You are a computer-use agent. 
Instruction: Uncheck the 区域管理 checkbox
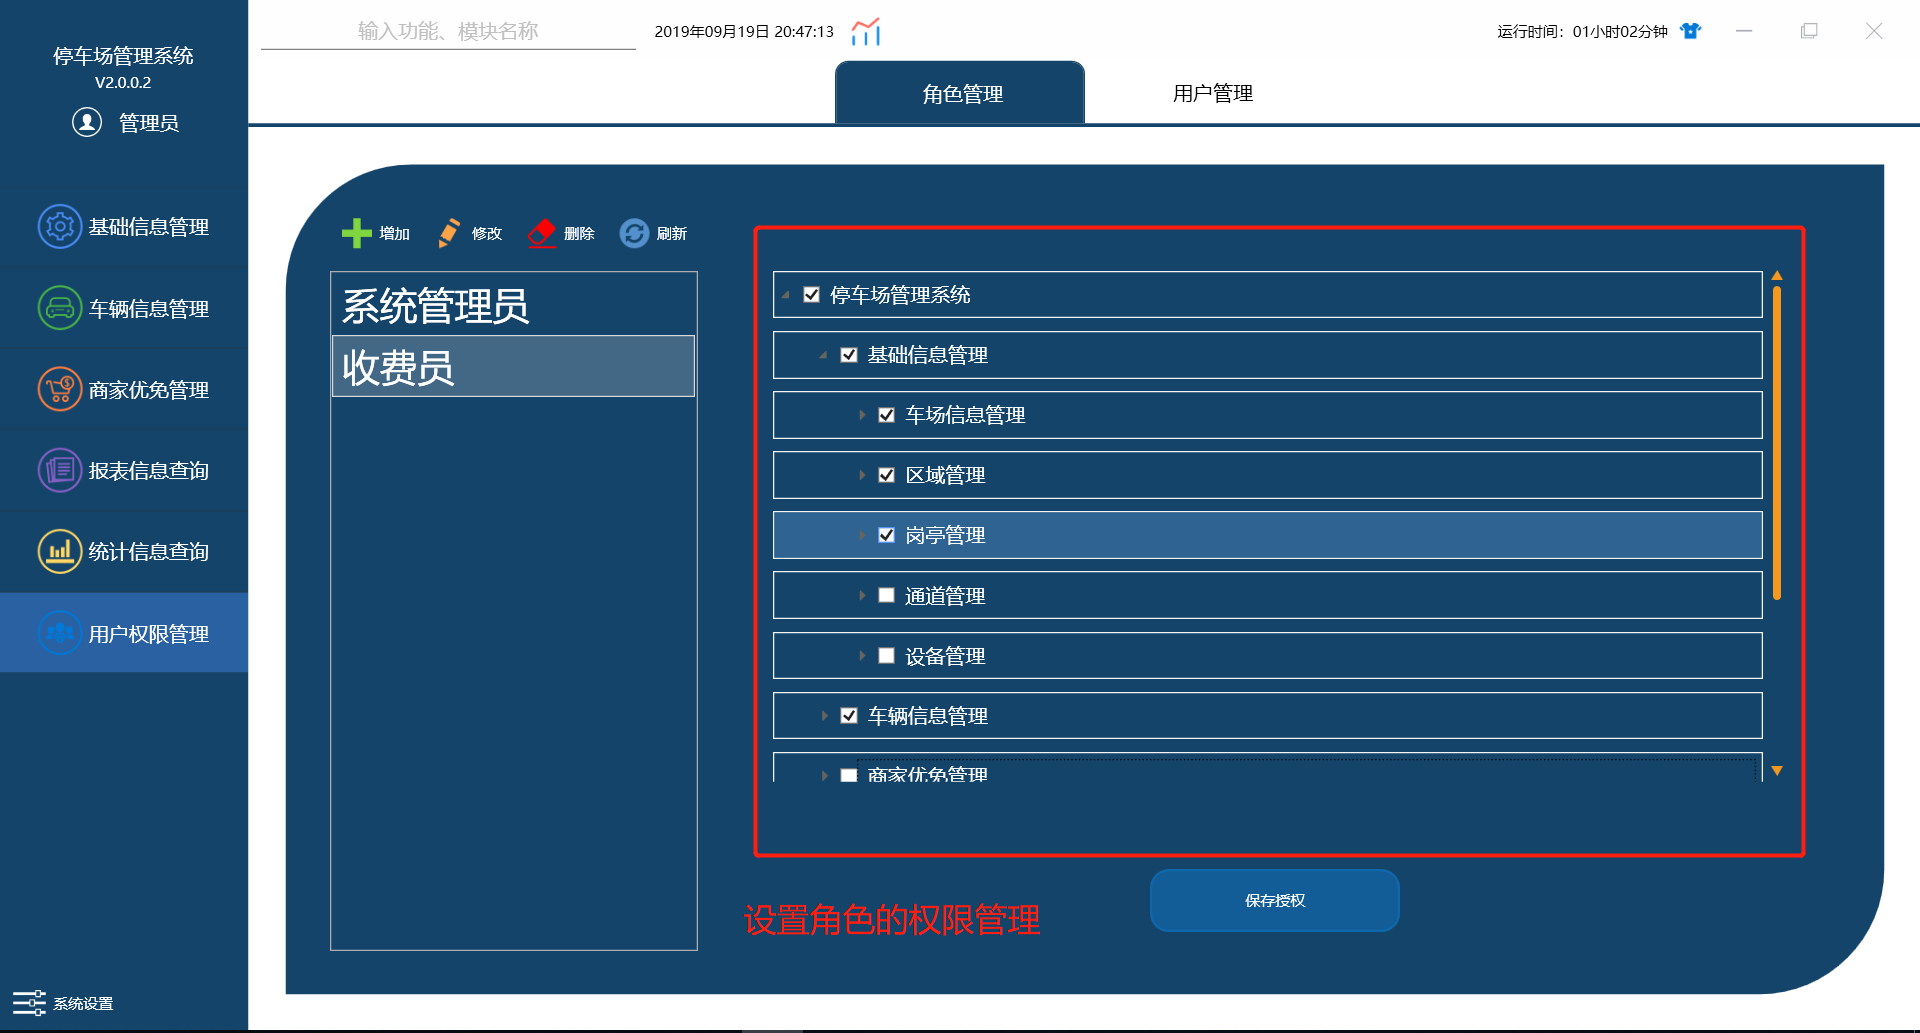[886, 475]
